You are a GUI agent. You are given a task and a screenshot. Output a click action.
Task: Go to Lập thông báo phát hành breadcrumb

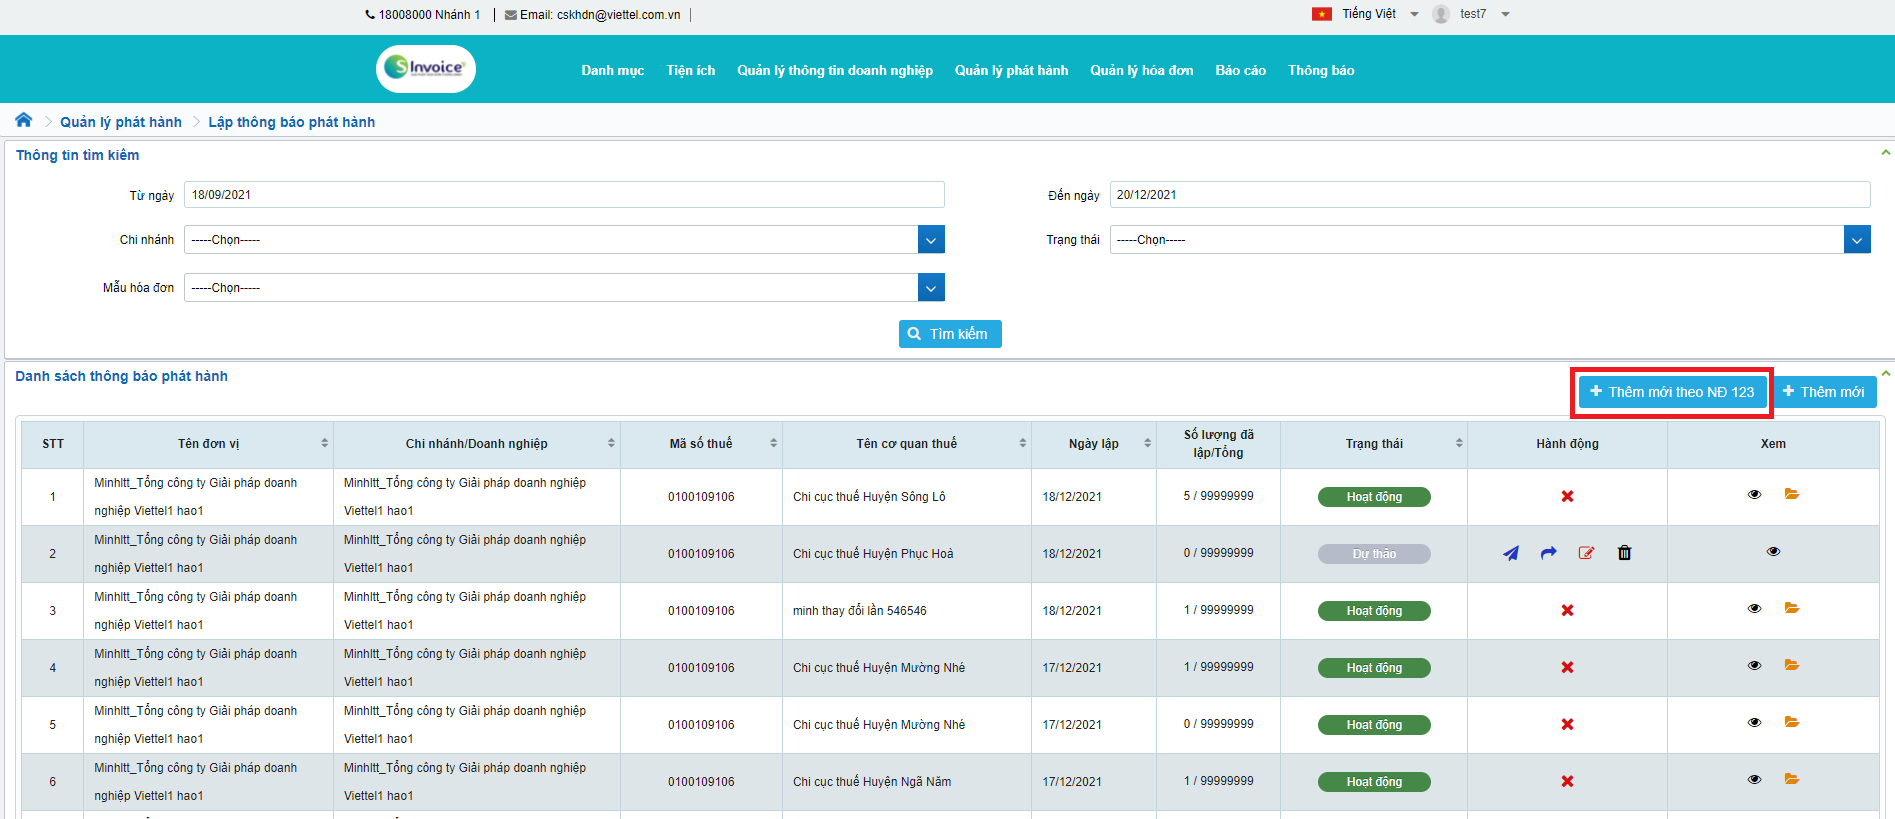[292, 122]
